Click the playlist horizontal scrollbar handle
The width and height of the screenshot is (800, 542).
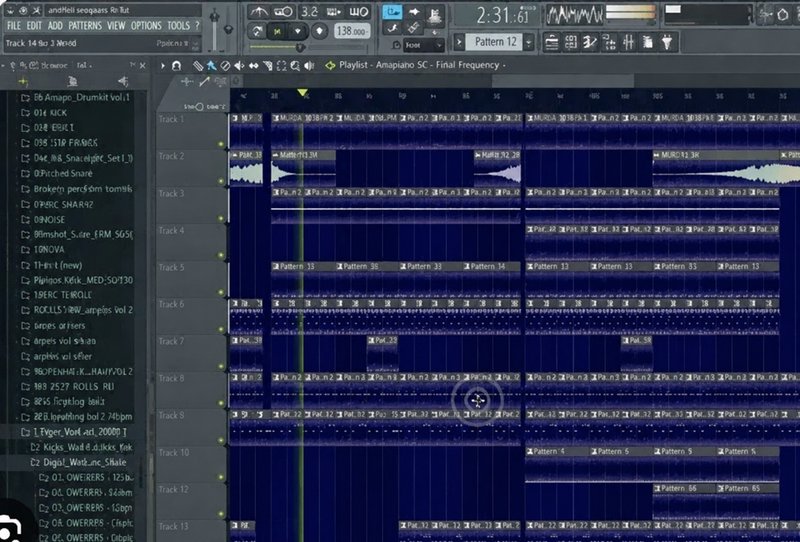pyautogui.click(x=563, y=81)
